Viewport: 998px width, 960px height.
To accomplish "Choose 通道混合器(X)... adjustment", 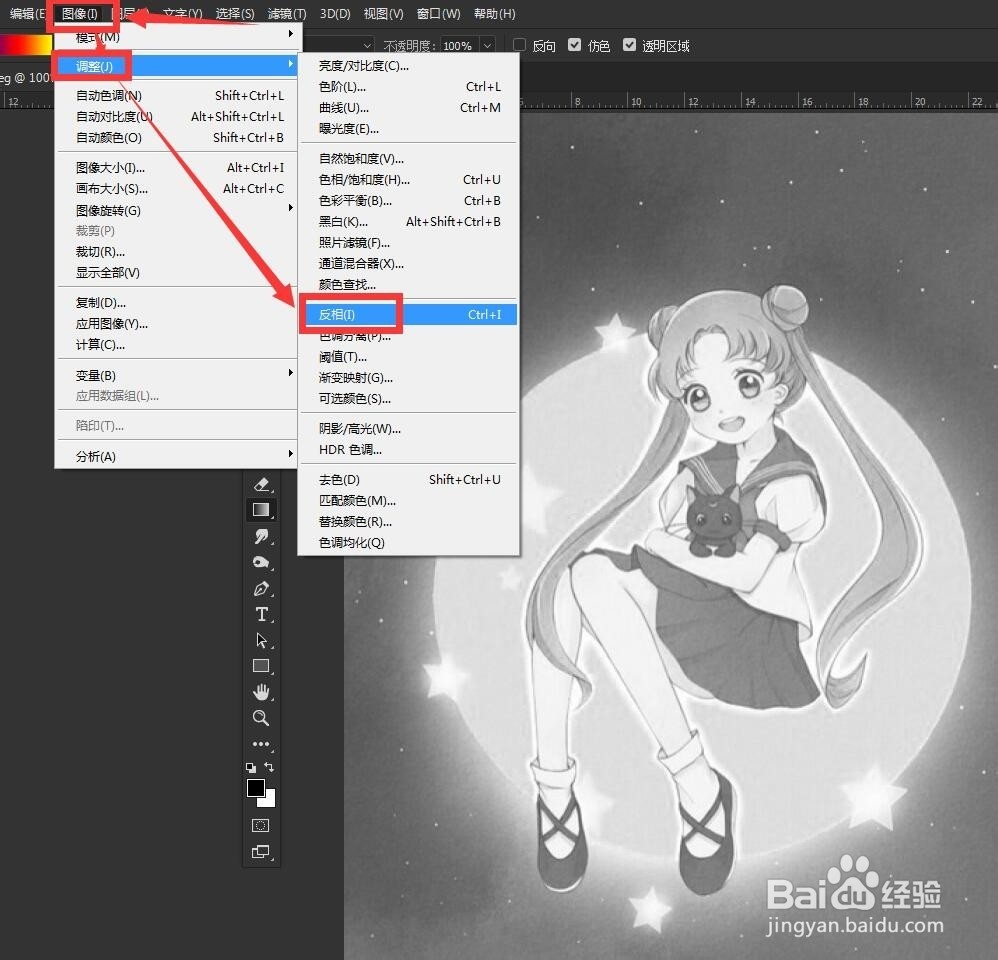I will tap(409, 264).
